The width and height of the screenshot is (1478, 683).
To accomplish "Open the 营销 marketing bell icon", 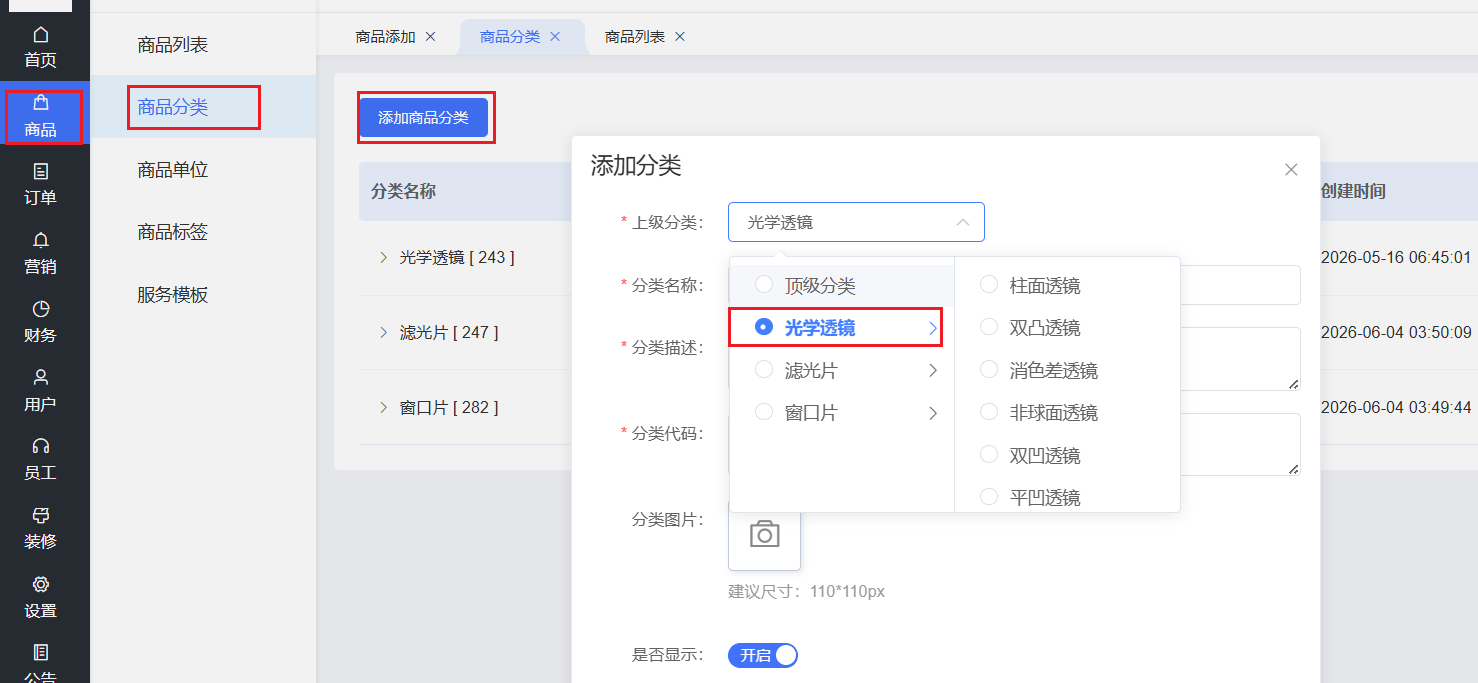I will [x=41, y=240].
